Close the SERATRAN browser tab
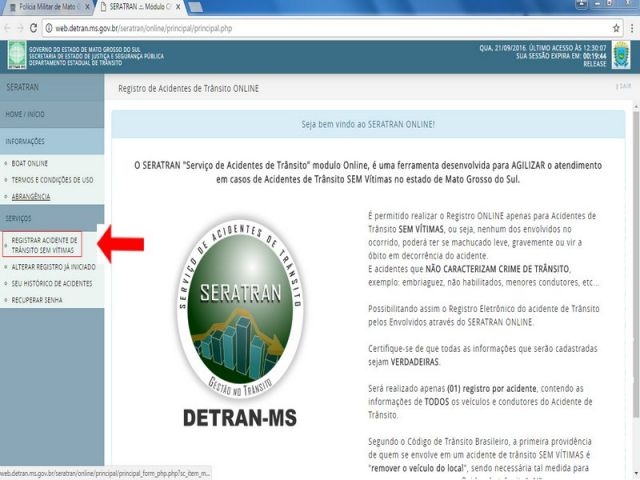Viewport: 640px width, 480px height. (178, 7)
